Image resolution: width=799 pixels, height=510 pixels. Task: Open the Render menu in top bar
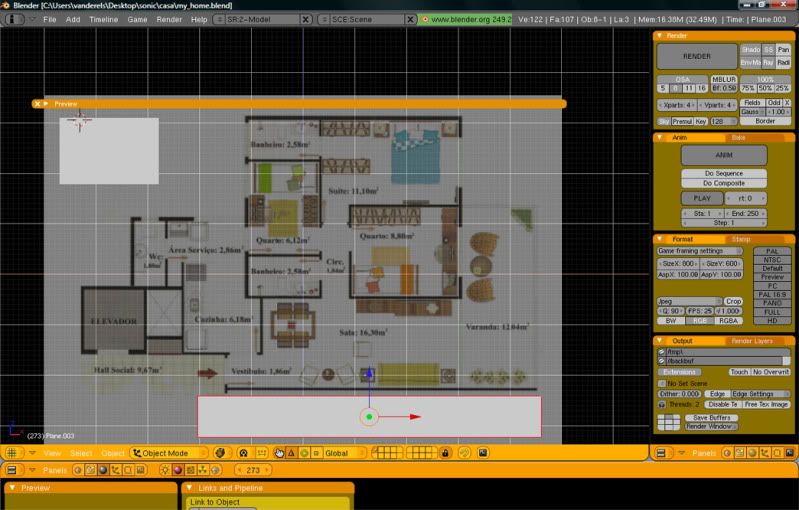pyautogui.click(x=169, y=19)
